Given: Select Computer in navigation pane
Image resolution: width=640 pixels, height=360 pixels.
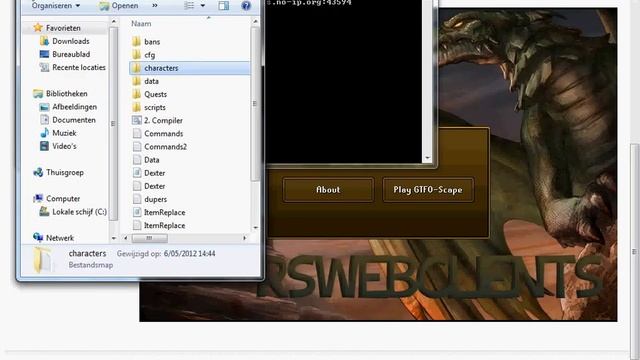Looking at the screenshot, I should (x=63, y=198).
